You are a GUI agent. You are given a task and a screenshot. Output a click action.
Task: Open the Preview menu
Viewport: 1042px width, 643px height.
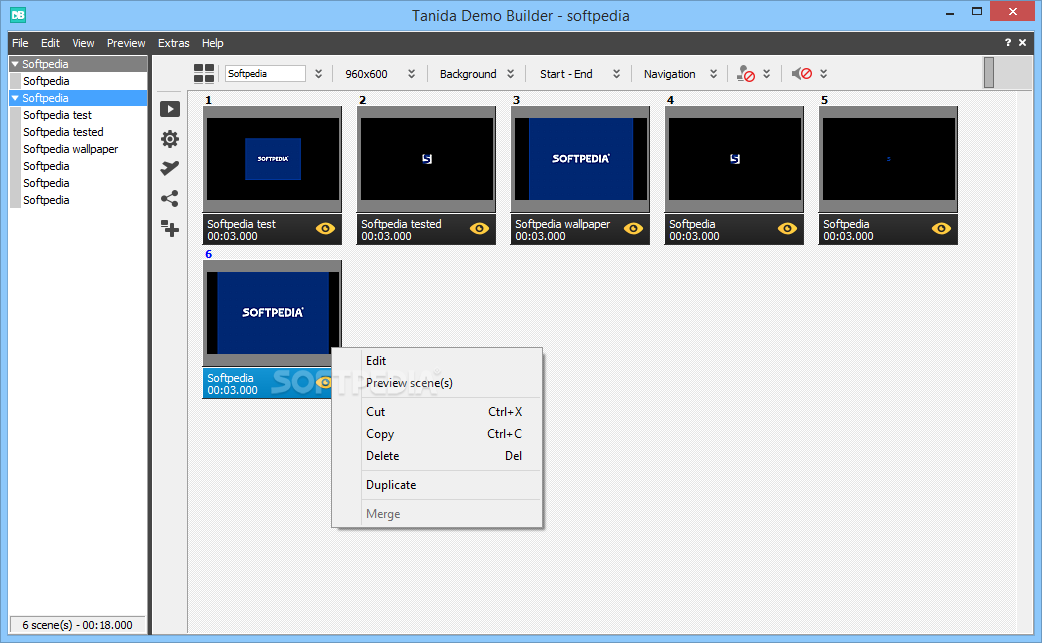(126, 43)
